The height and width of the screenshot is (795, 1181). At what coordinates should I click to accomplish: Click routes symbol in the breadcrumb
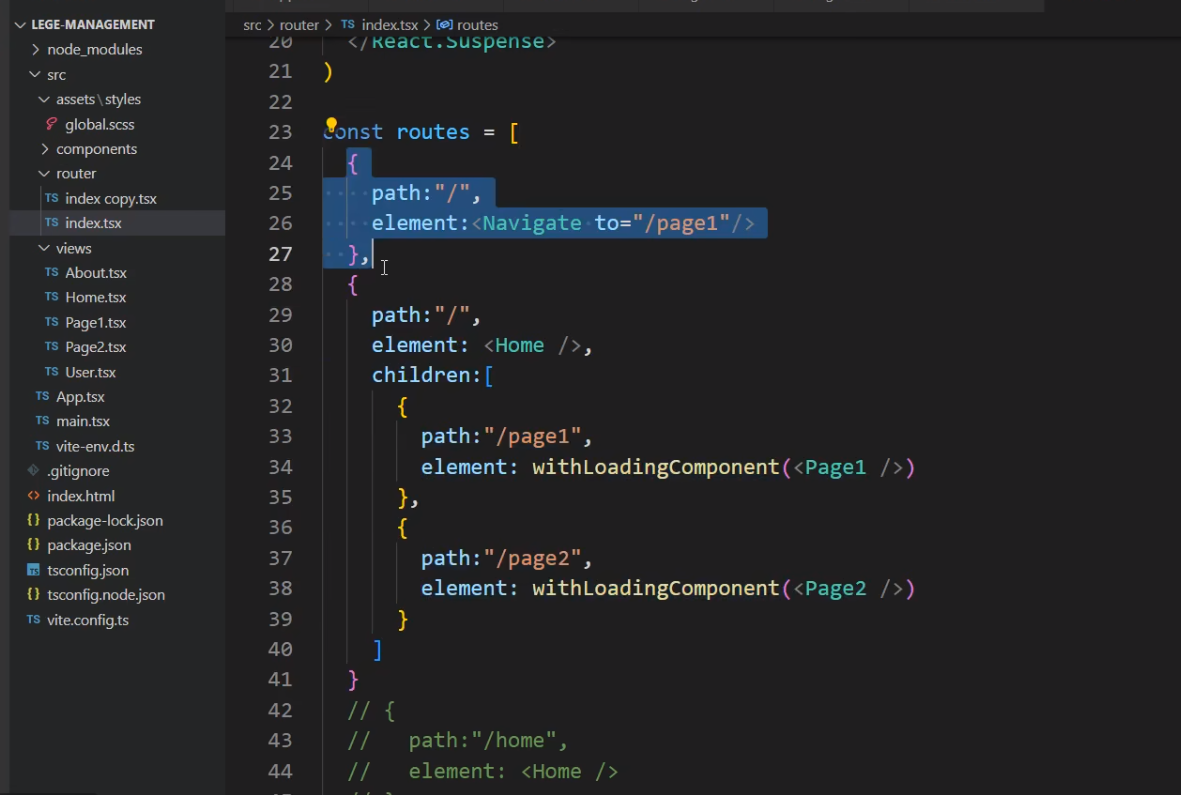(x=478, y=25)
